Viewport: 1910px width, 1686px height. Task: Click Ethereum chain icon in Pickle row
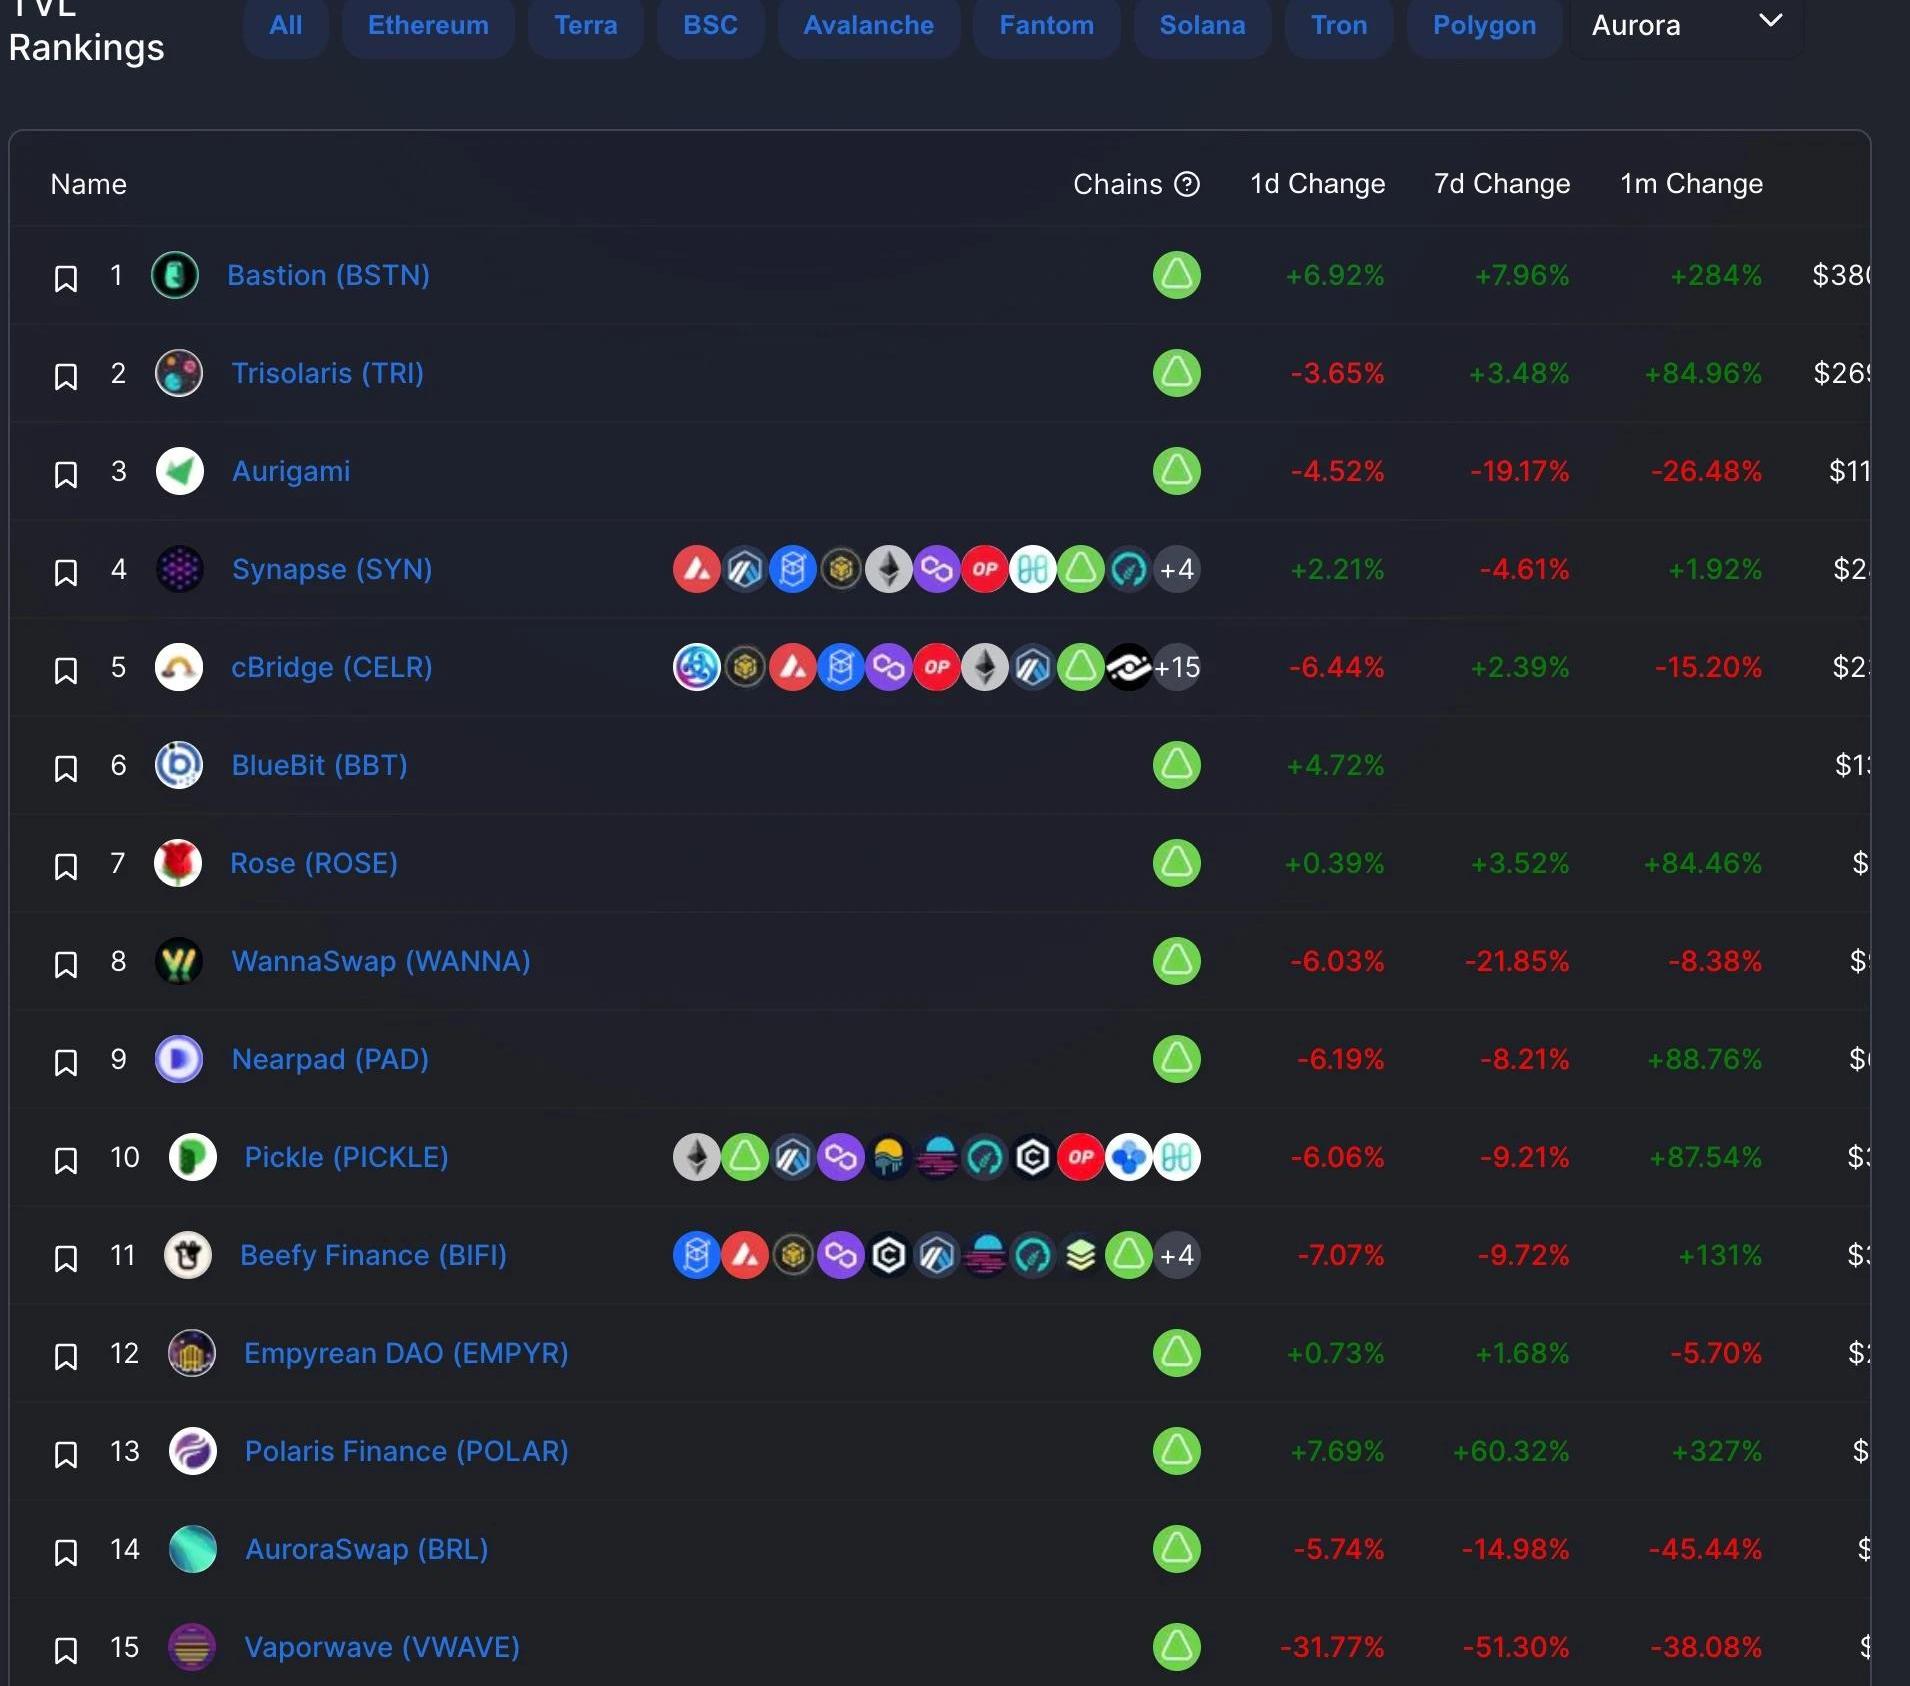[697, 1157]
